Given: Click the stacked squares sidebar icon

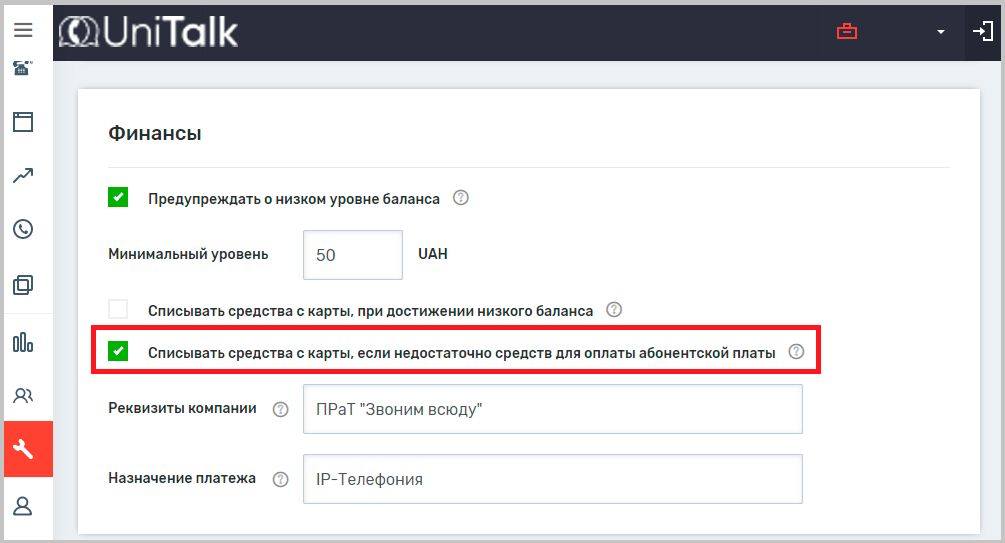Looking at the screenshot, I should tap(23, 285).
